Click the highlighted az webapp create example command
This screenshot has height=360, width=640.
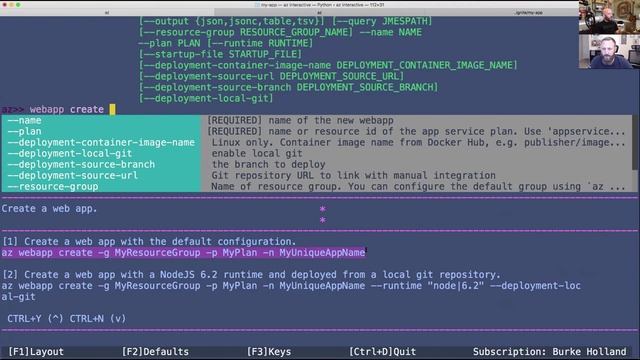[x=183, y=253]
